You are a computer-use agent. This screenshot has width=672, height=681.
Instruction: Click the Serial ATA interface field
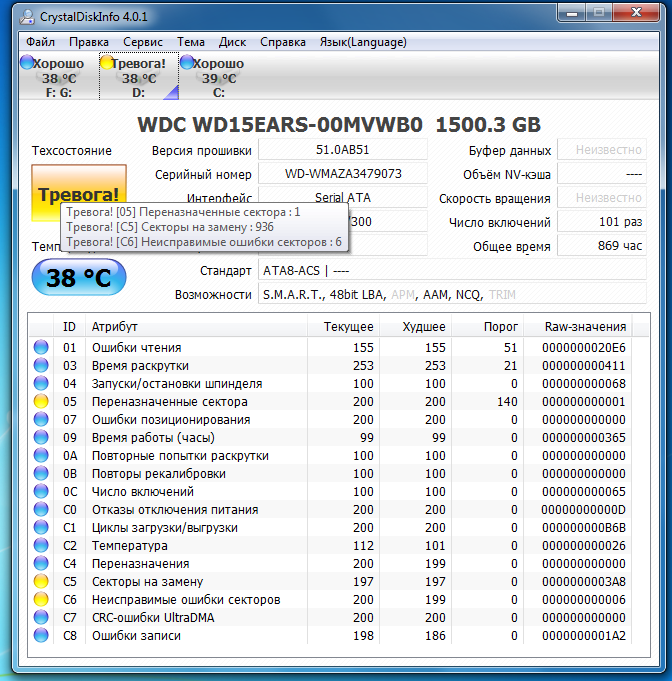(343, 198)
